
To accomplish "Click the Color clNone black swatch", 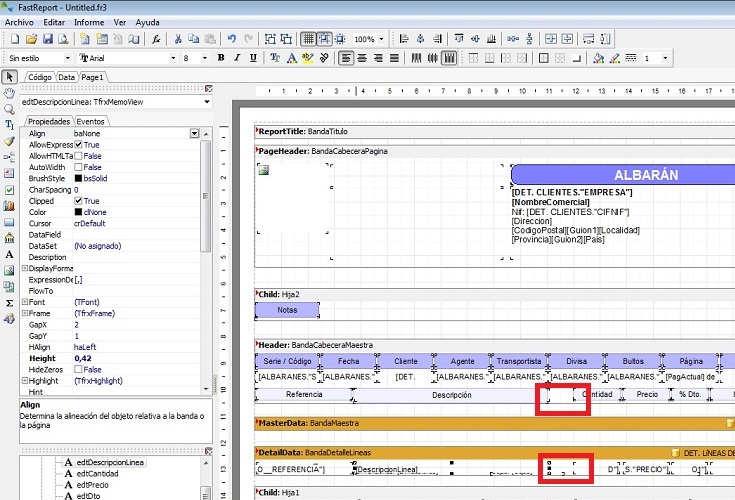I will [x=79, y=212].
